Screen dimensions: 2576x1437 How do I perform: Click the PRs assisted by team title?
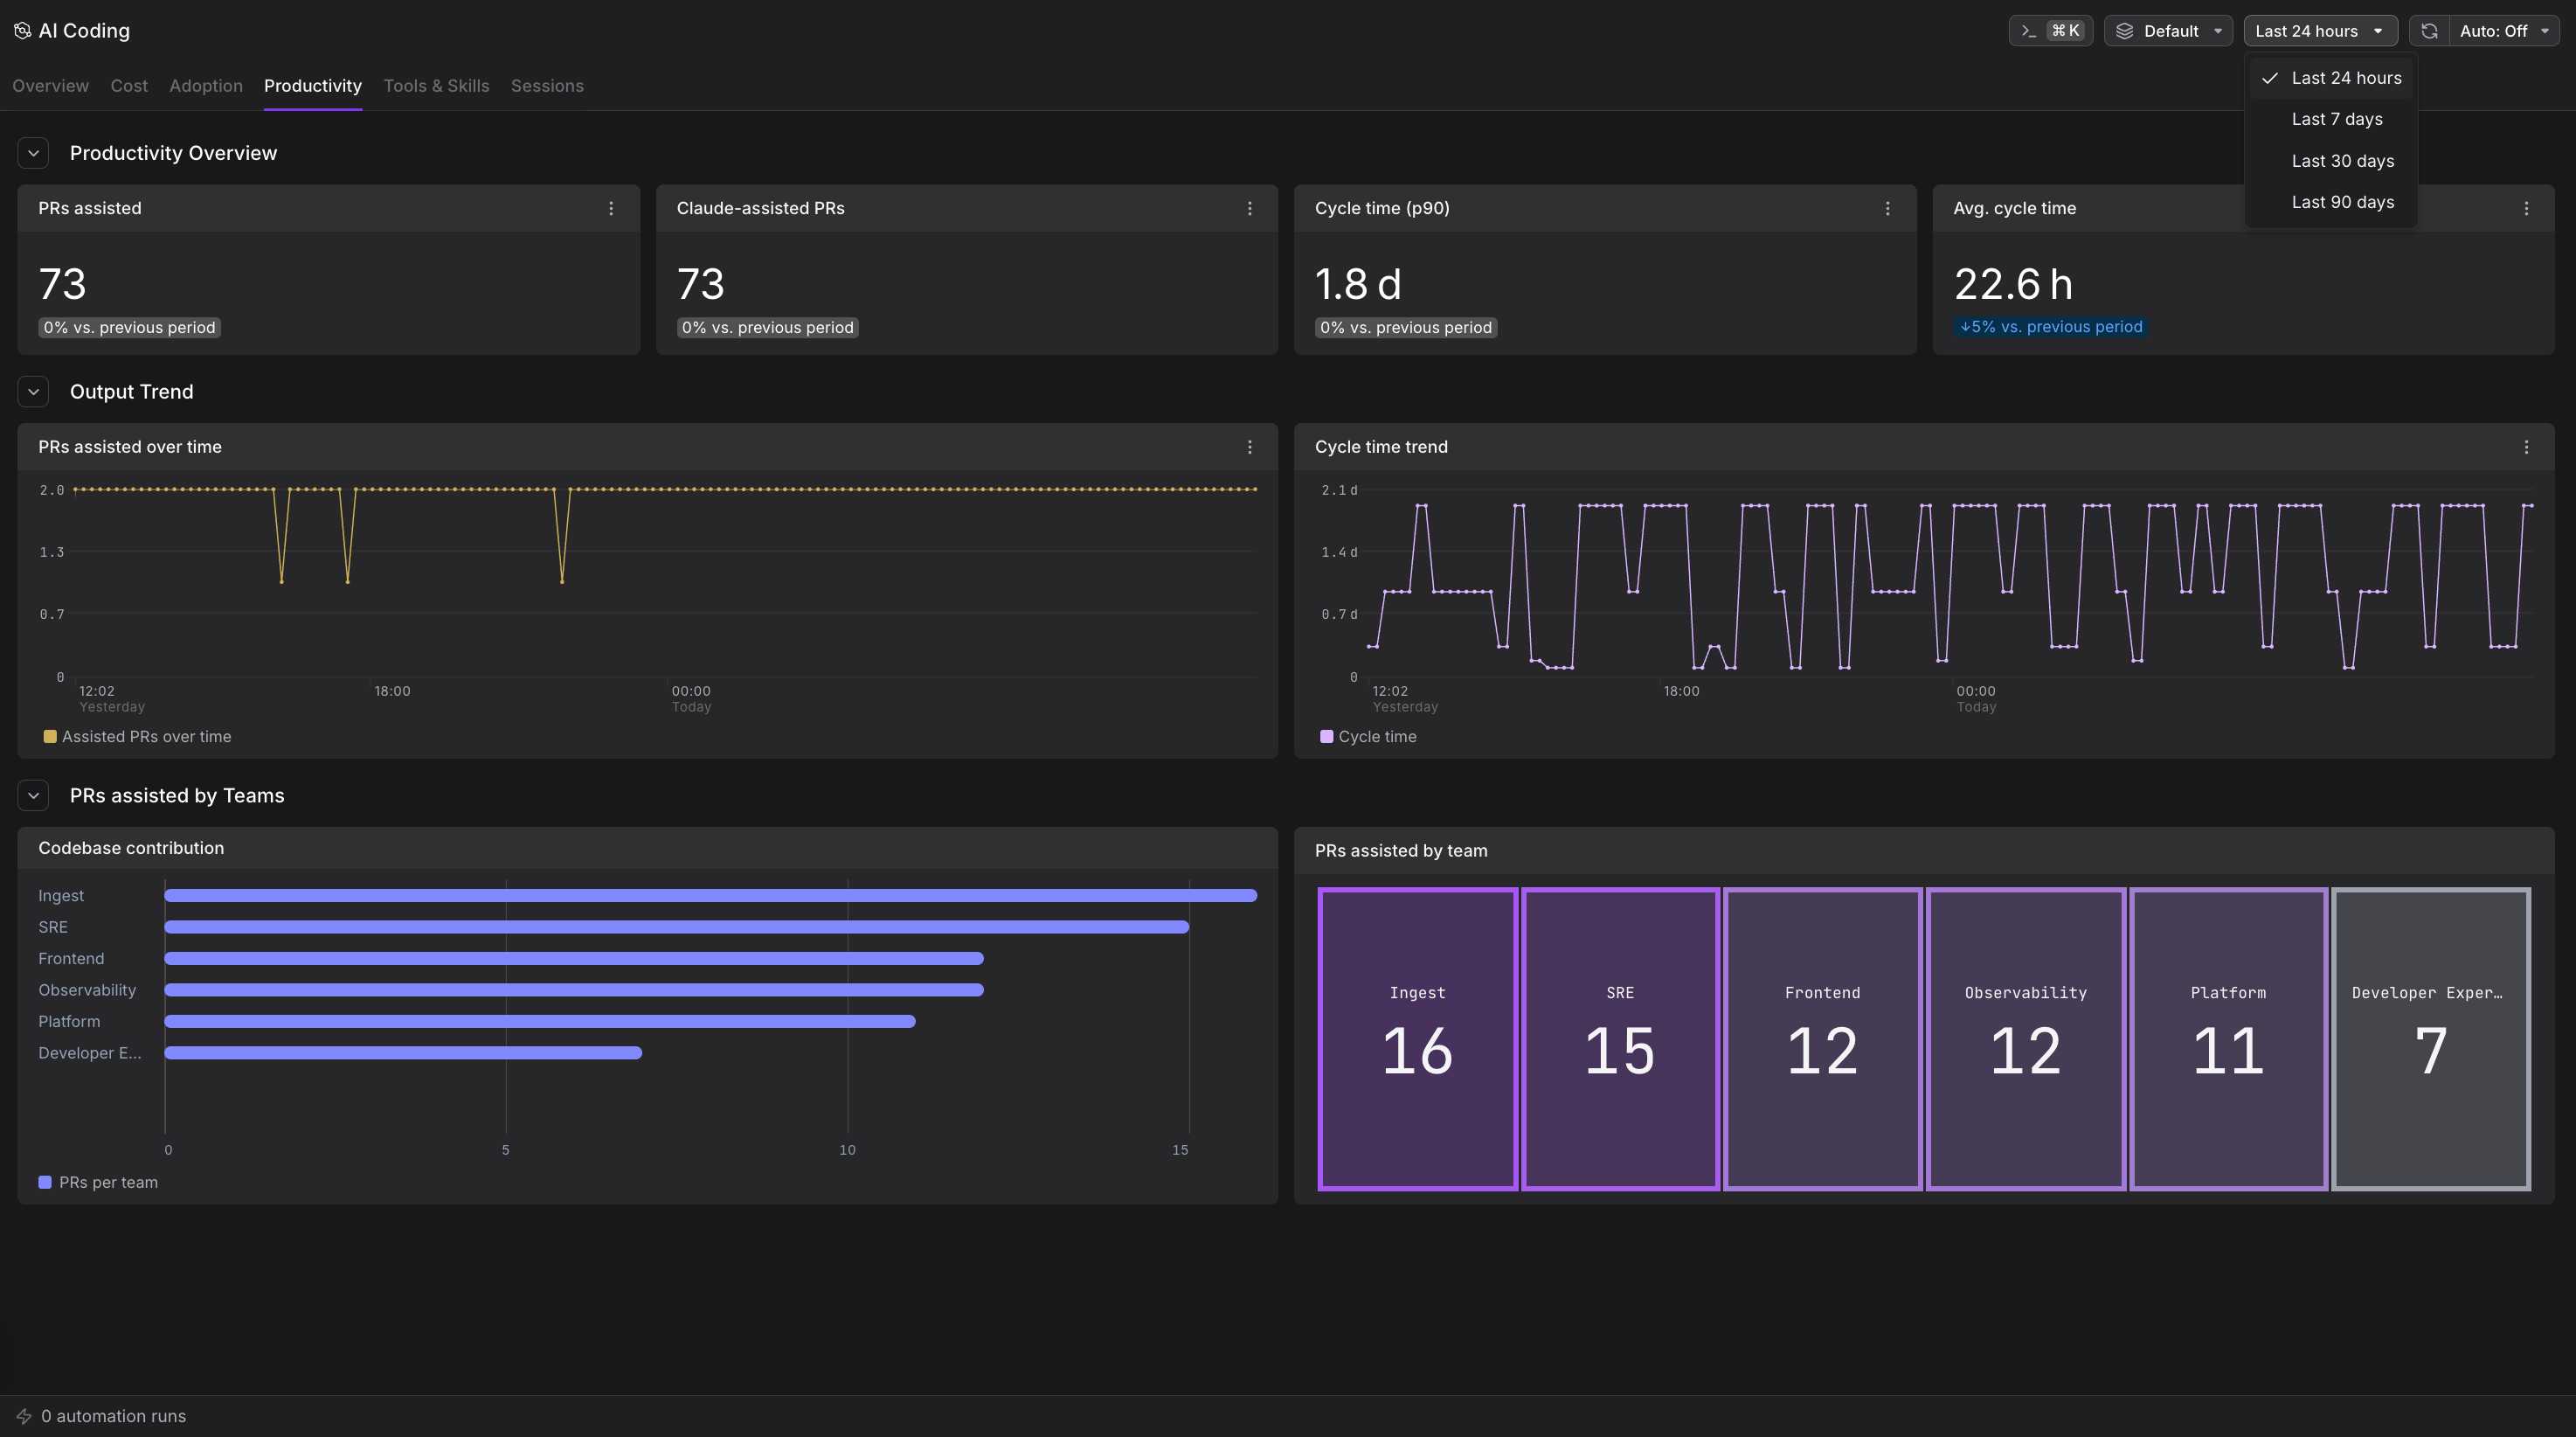pyautogui.click(x=1401, y=851)
